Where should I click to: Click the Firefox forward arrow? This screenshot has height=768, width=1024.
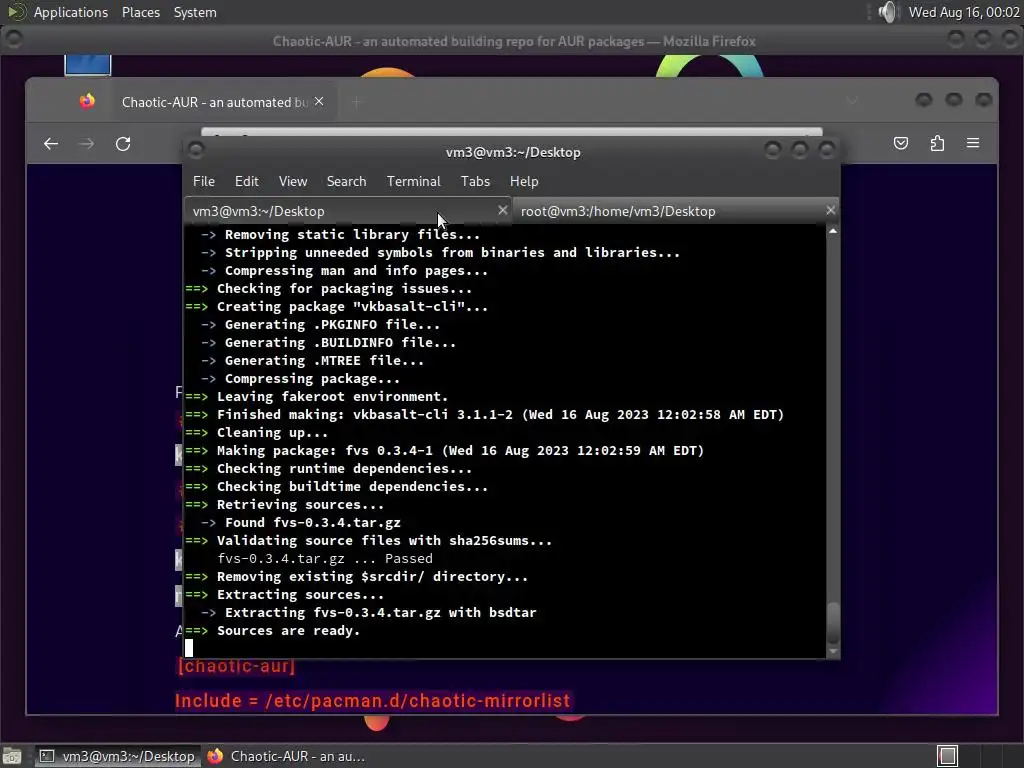pyautogui.click(x=86, y=144)
